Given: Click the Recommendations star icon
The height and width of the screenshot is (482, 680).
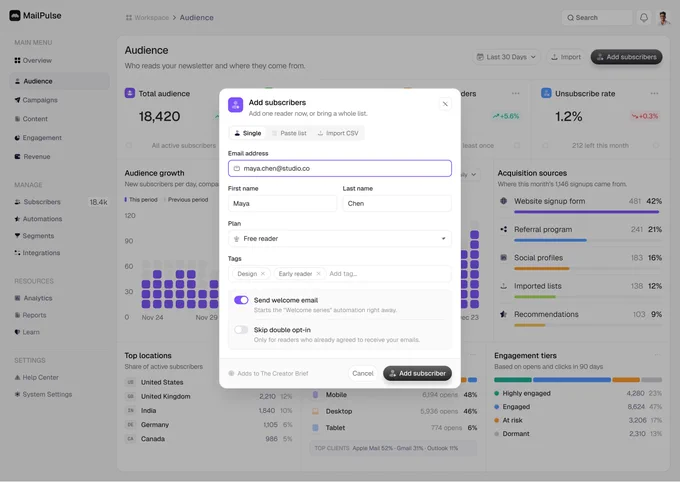Looking at the screenshot, I should (503, 314).
